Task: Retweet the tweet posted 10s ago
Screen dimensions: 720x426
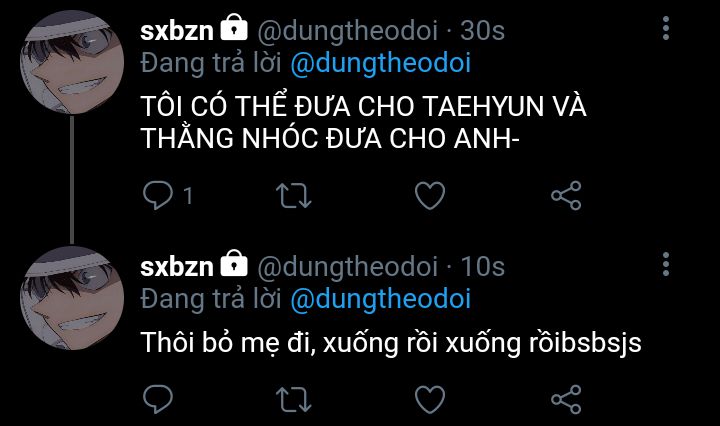Action: pos(294,399)
